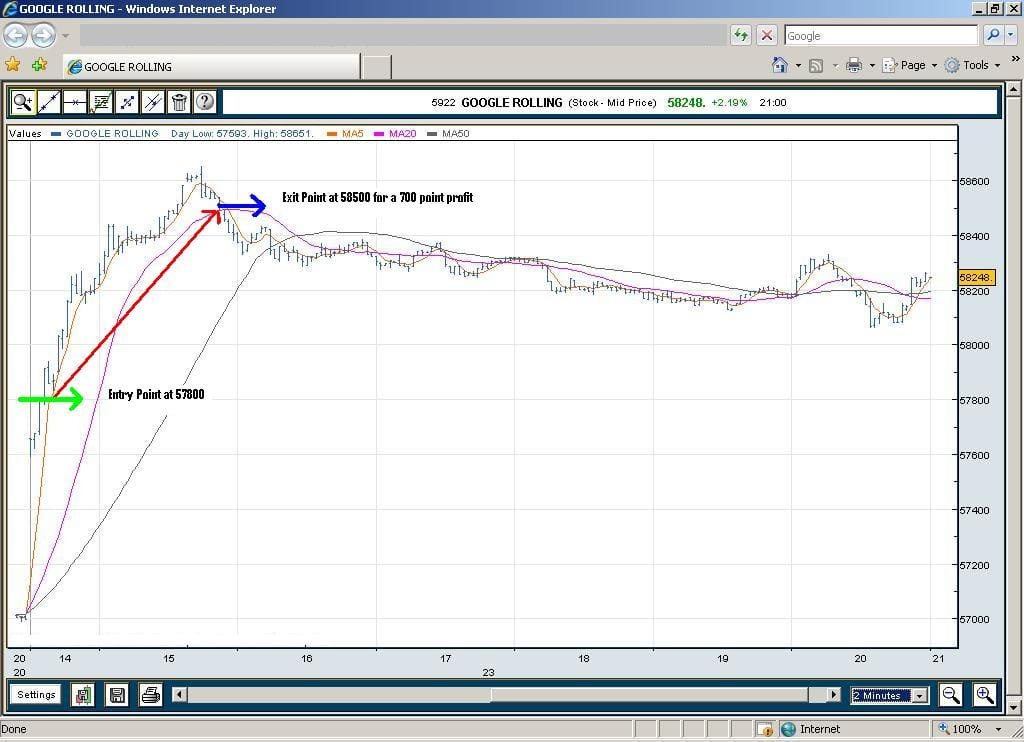The height and width of the screenshot is (742, 1024).
Task: Expand the Print dropdown arrow
Action: click(872, 65)
